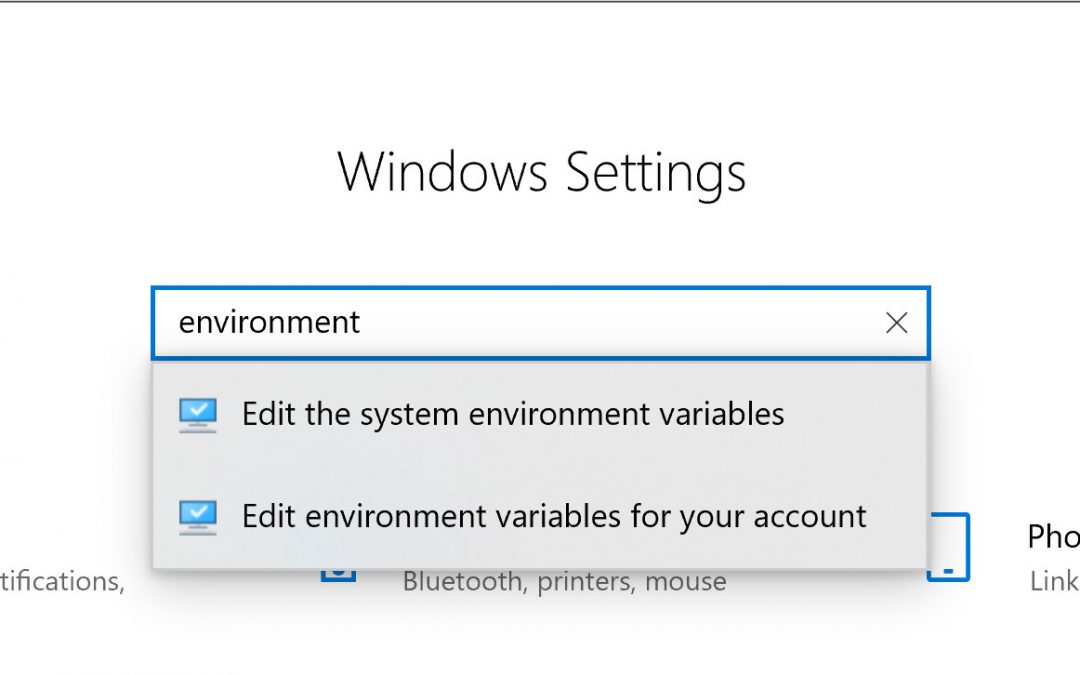
Task: Choose "Edit environment variables for your account" suggestion
Action: pyautogui.click(x=553, y=516)
